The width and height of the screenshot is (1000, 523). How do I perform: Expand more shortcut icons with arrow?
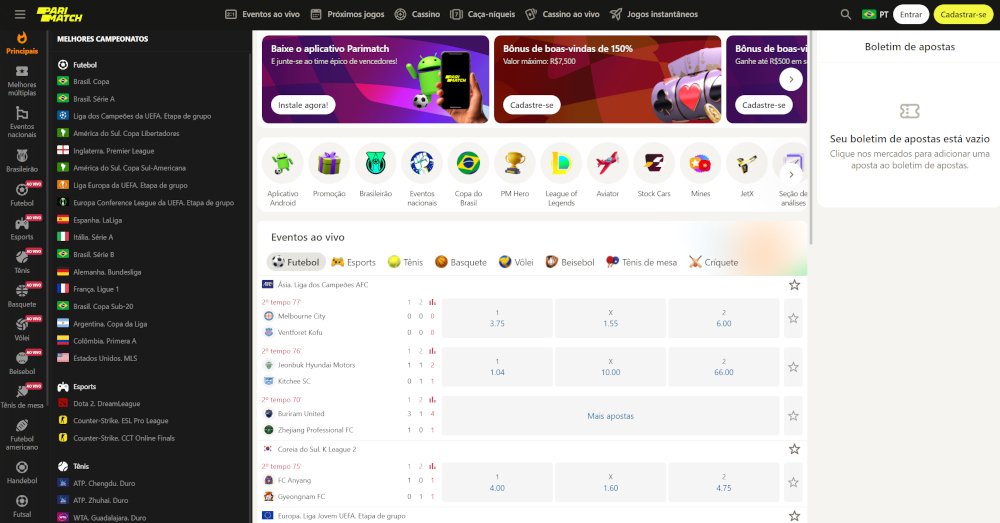point(791,174)
